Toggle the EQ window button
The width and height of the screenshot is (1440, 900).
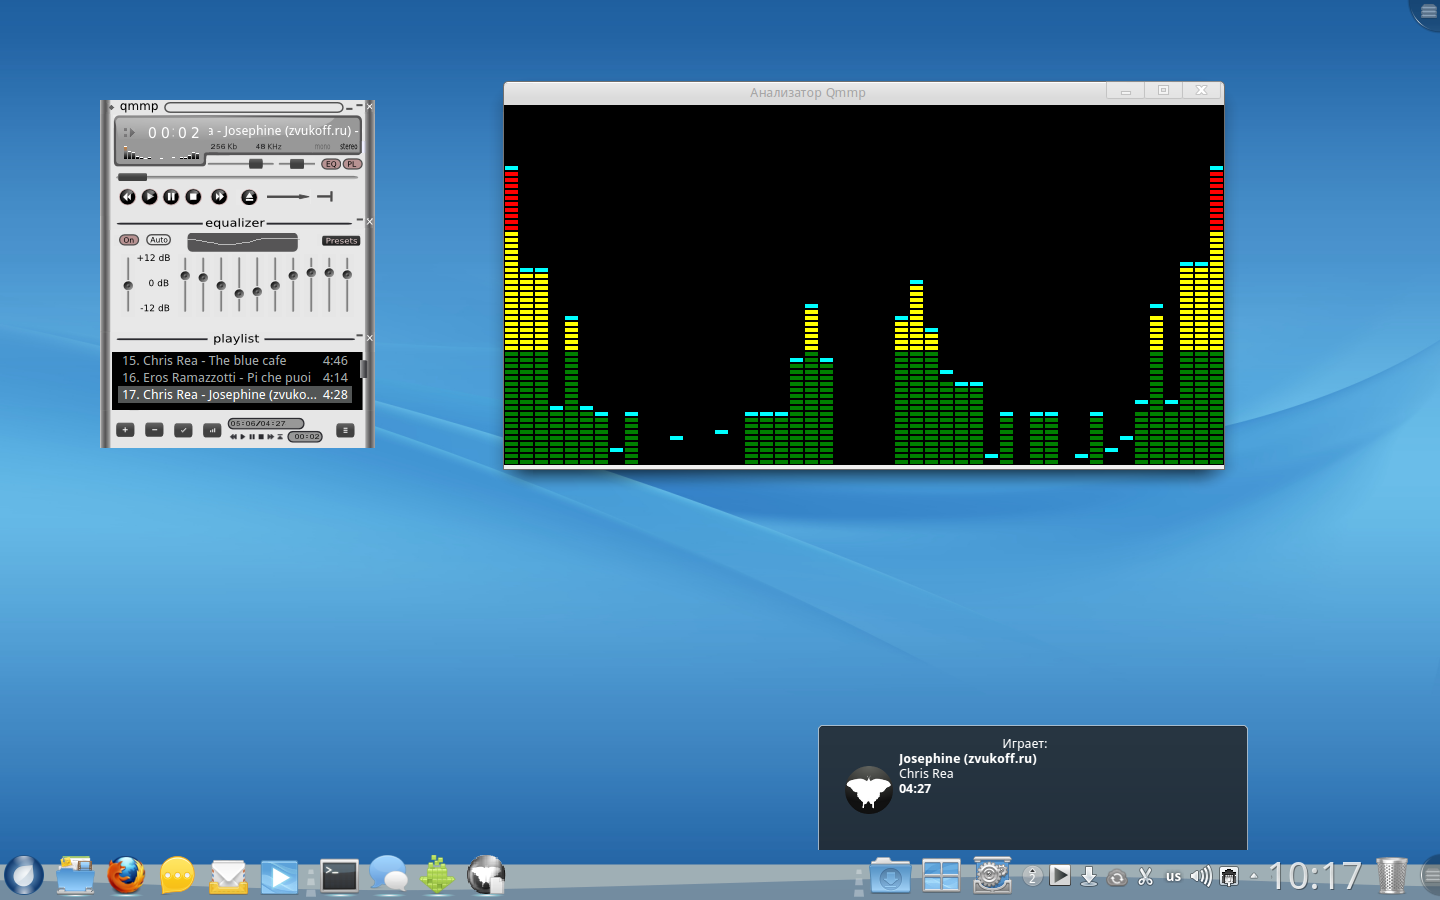(x=331, y=164)
